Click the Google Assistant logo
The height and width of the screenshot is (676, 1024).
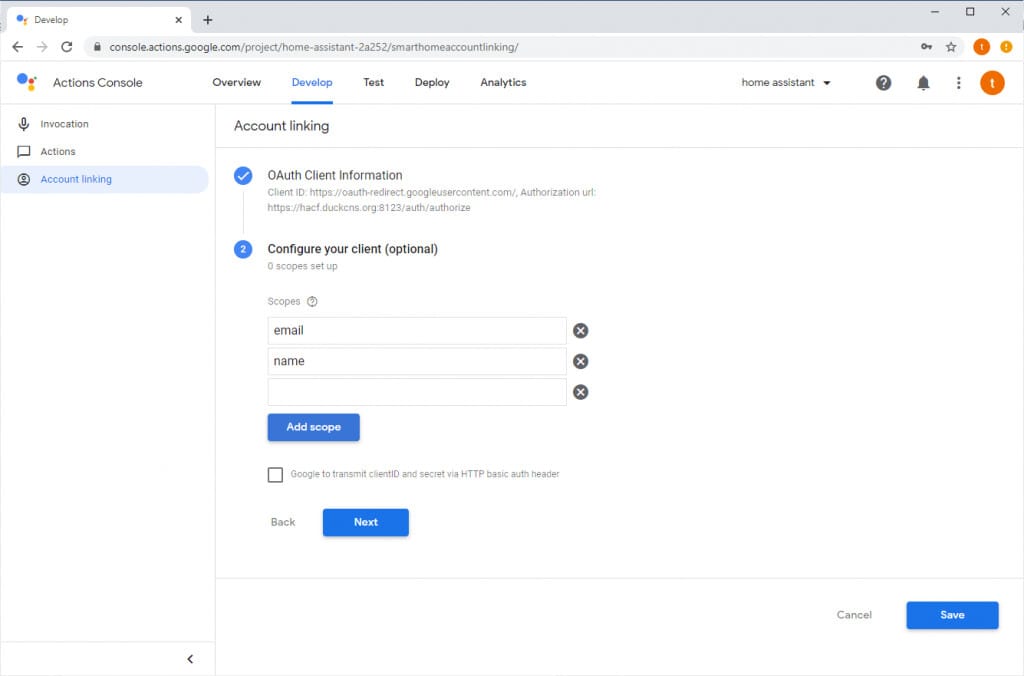click(26, 82)
